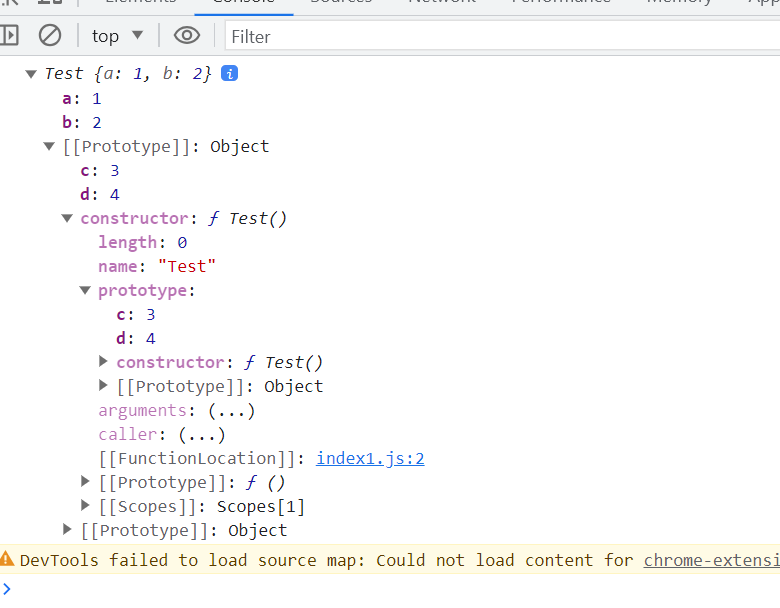Expand the last [[Prototype]]: Object node
The height and width of the screenshot is (608, 780).
pos(67,529)
